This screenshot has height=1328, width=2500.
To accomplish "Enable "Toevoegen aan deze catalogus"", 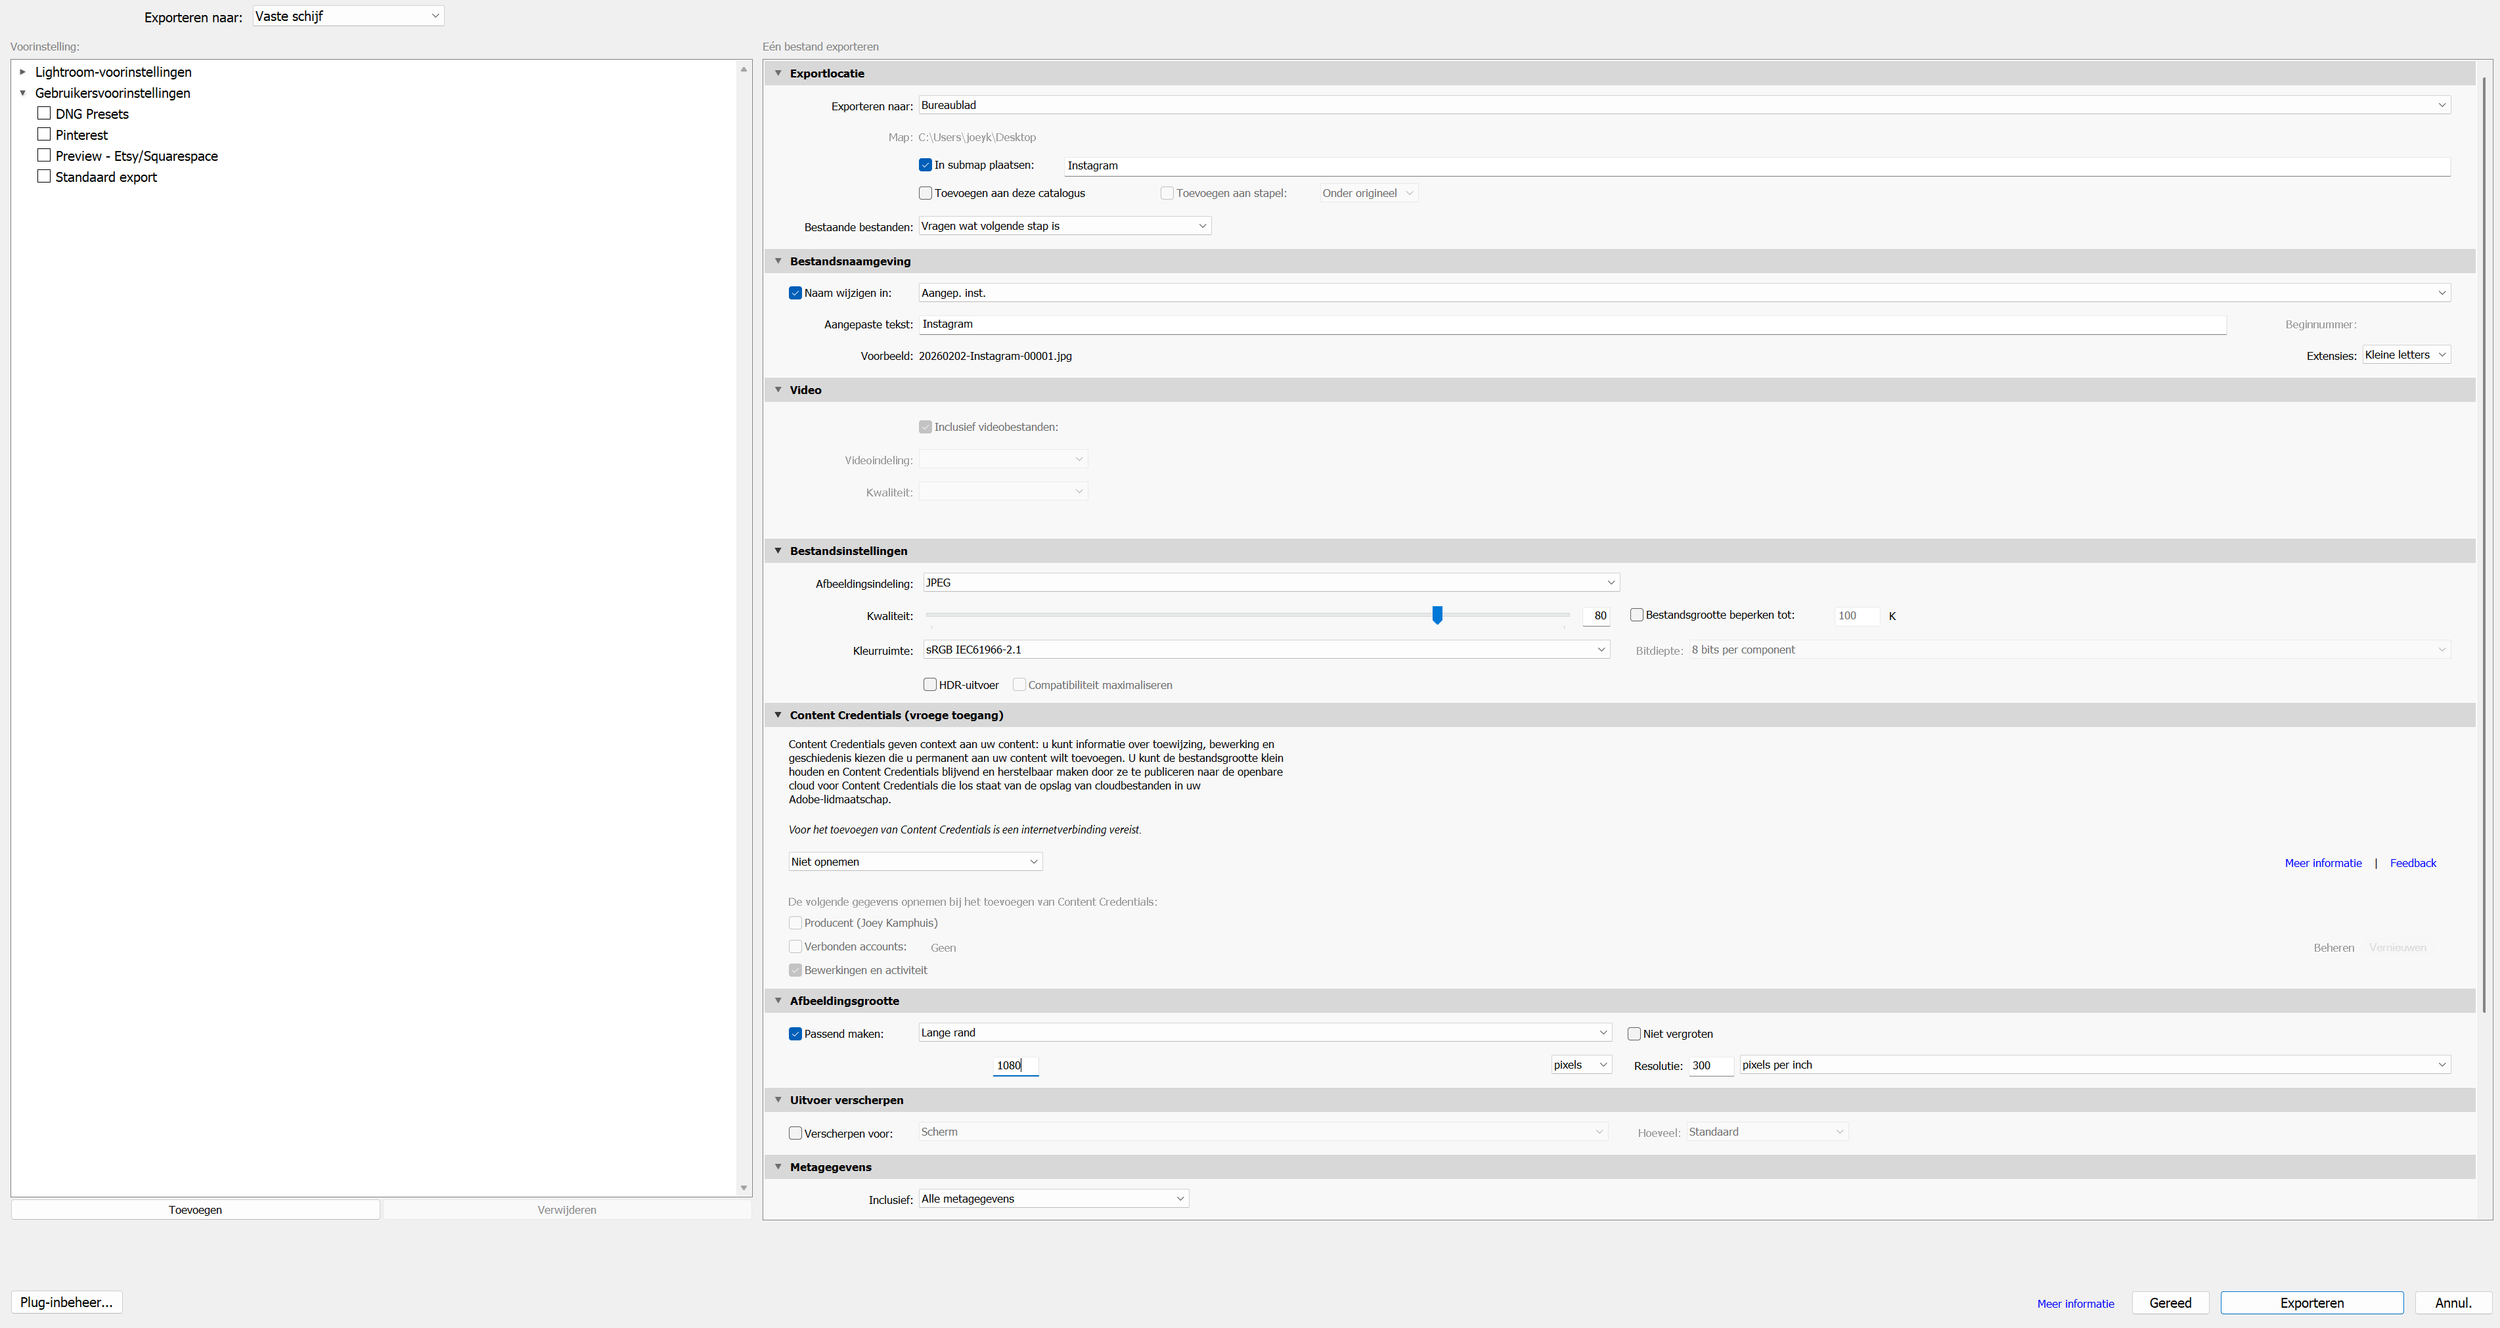I will (x=925, y=192).
